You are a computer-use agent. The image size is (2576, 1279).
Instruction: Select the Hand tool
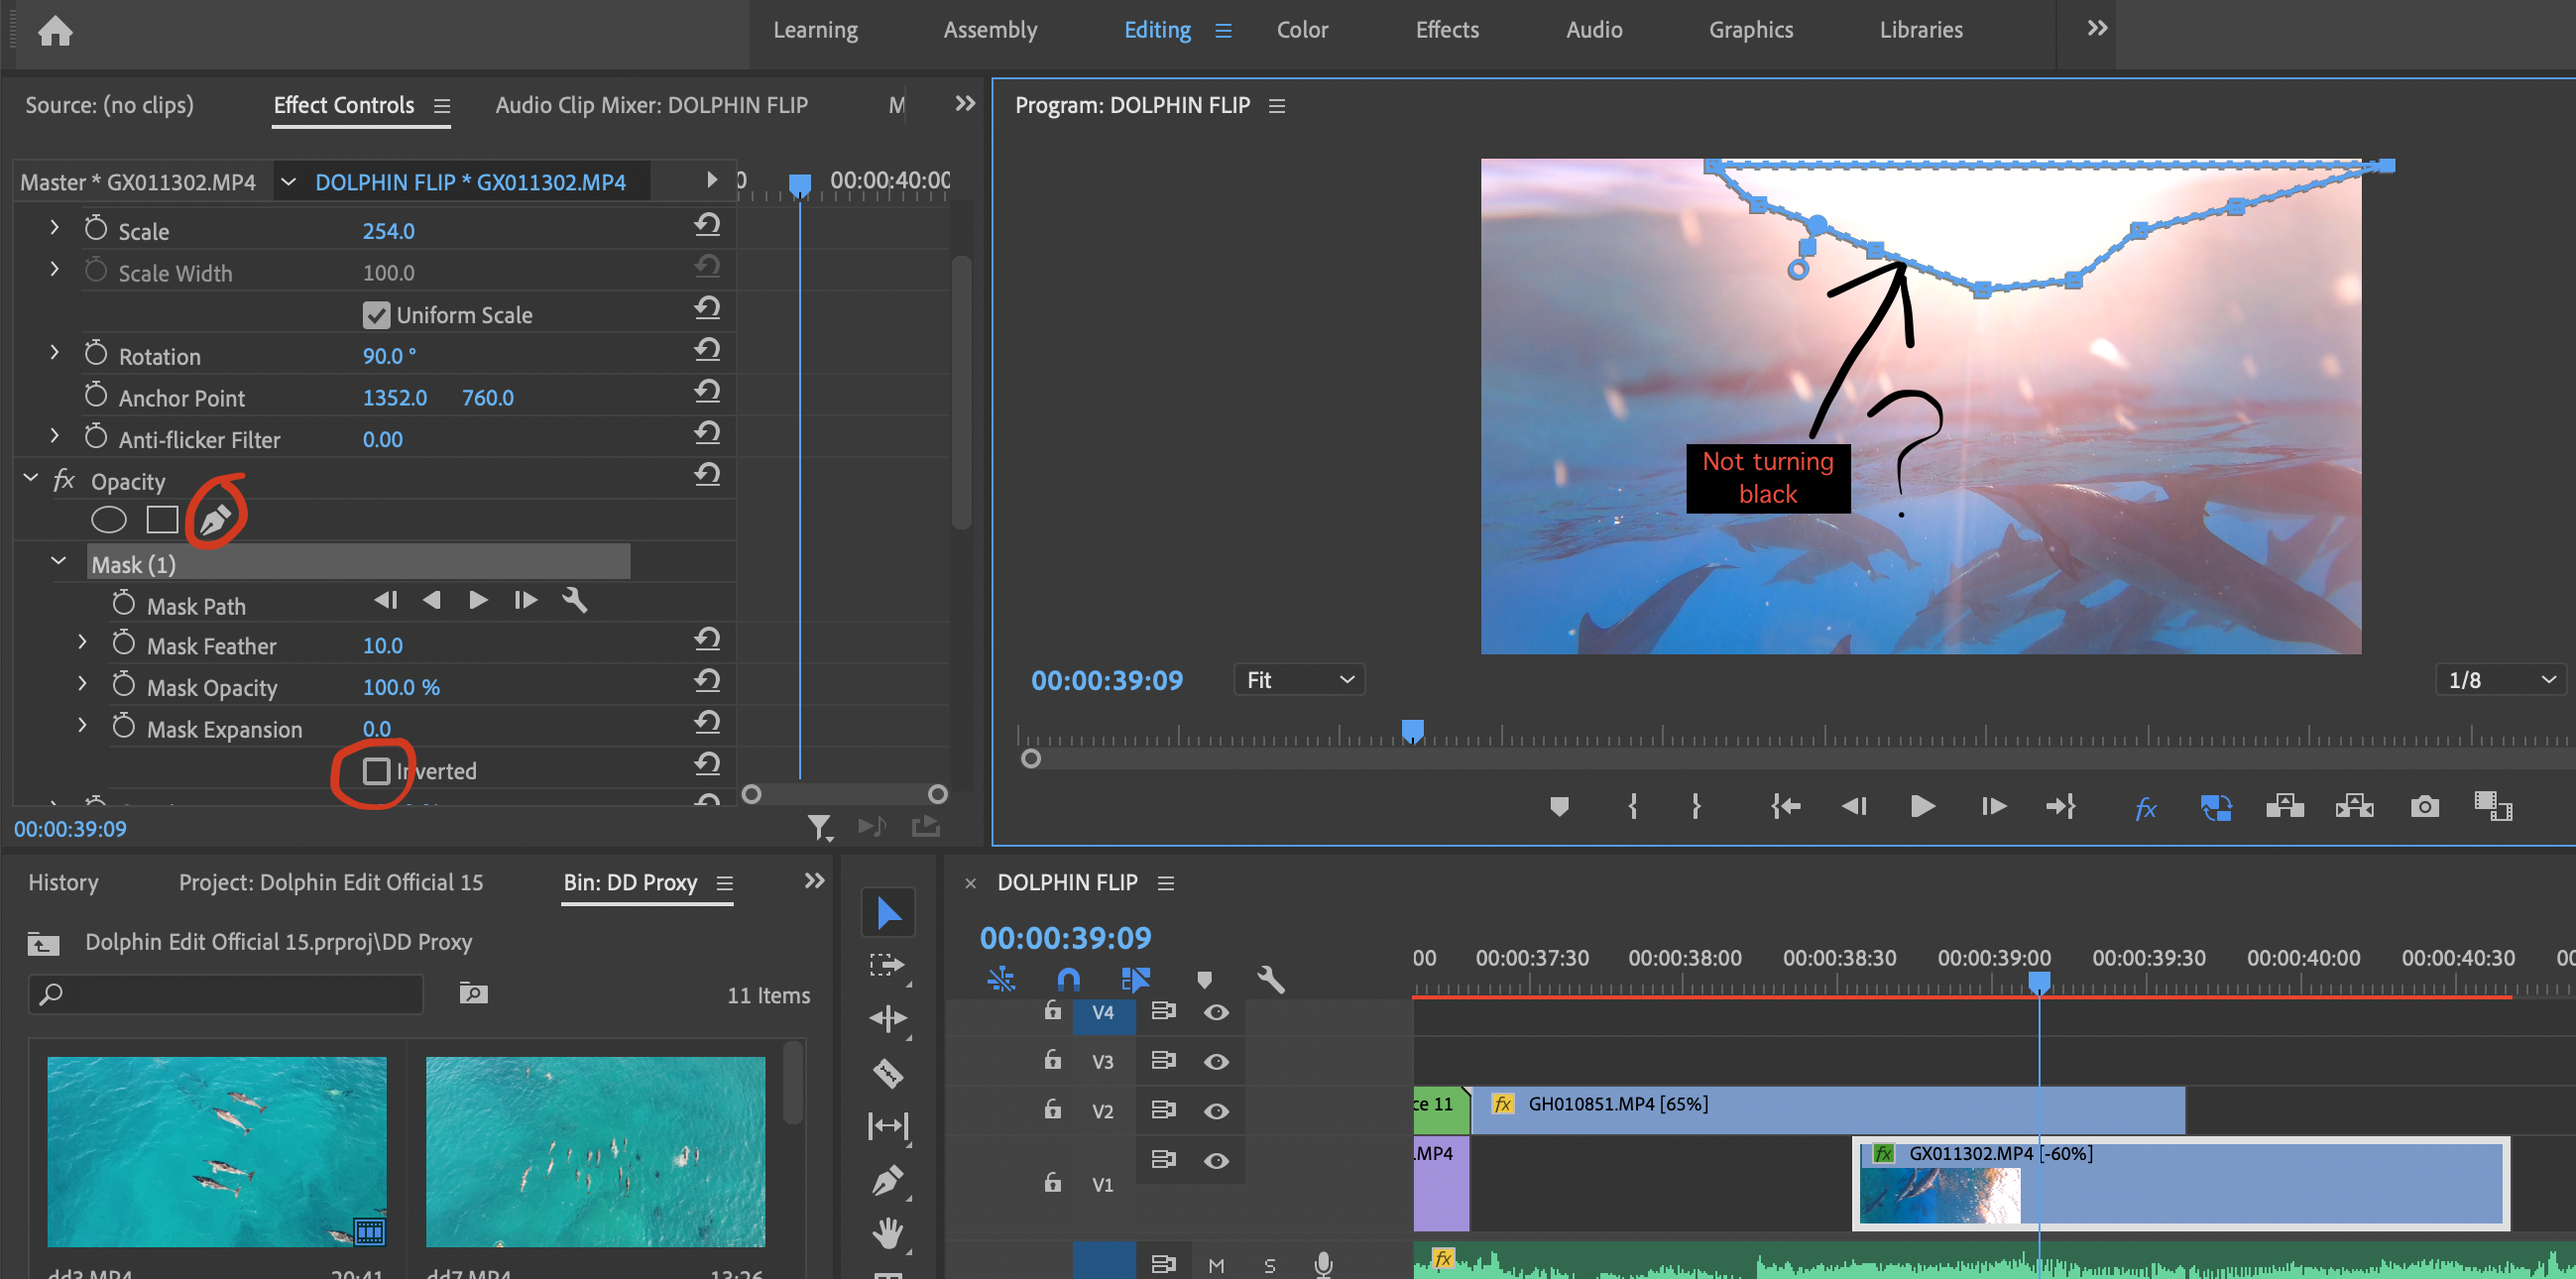pyautogui.click(x=888, y=1233)
